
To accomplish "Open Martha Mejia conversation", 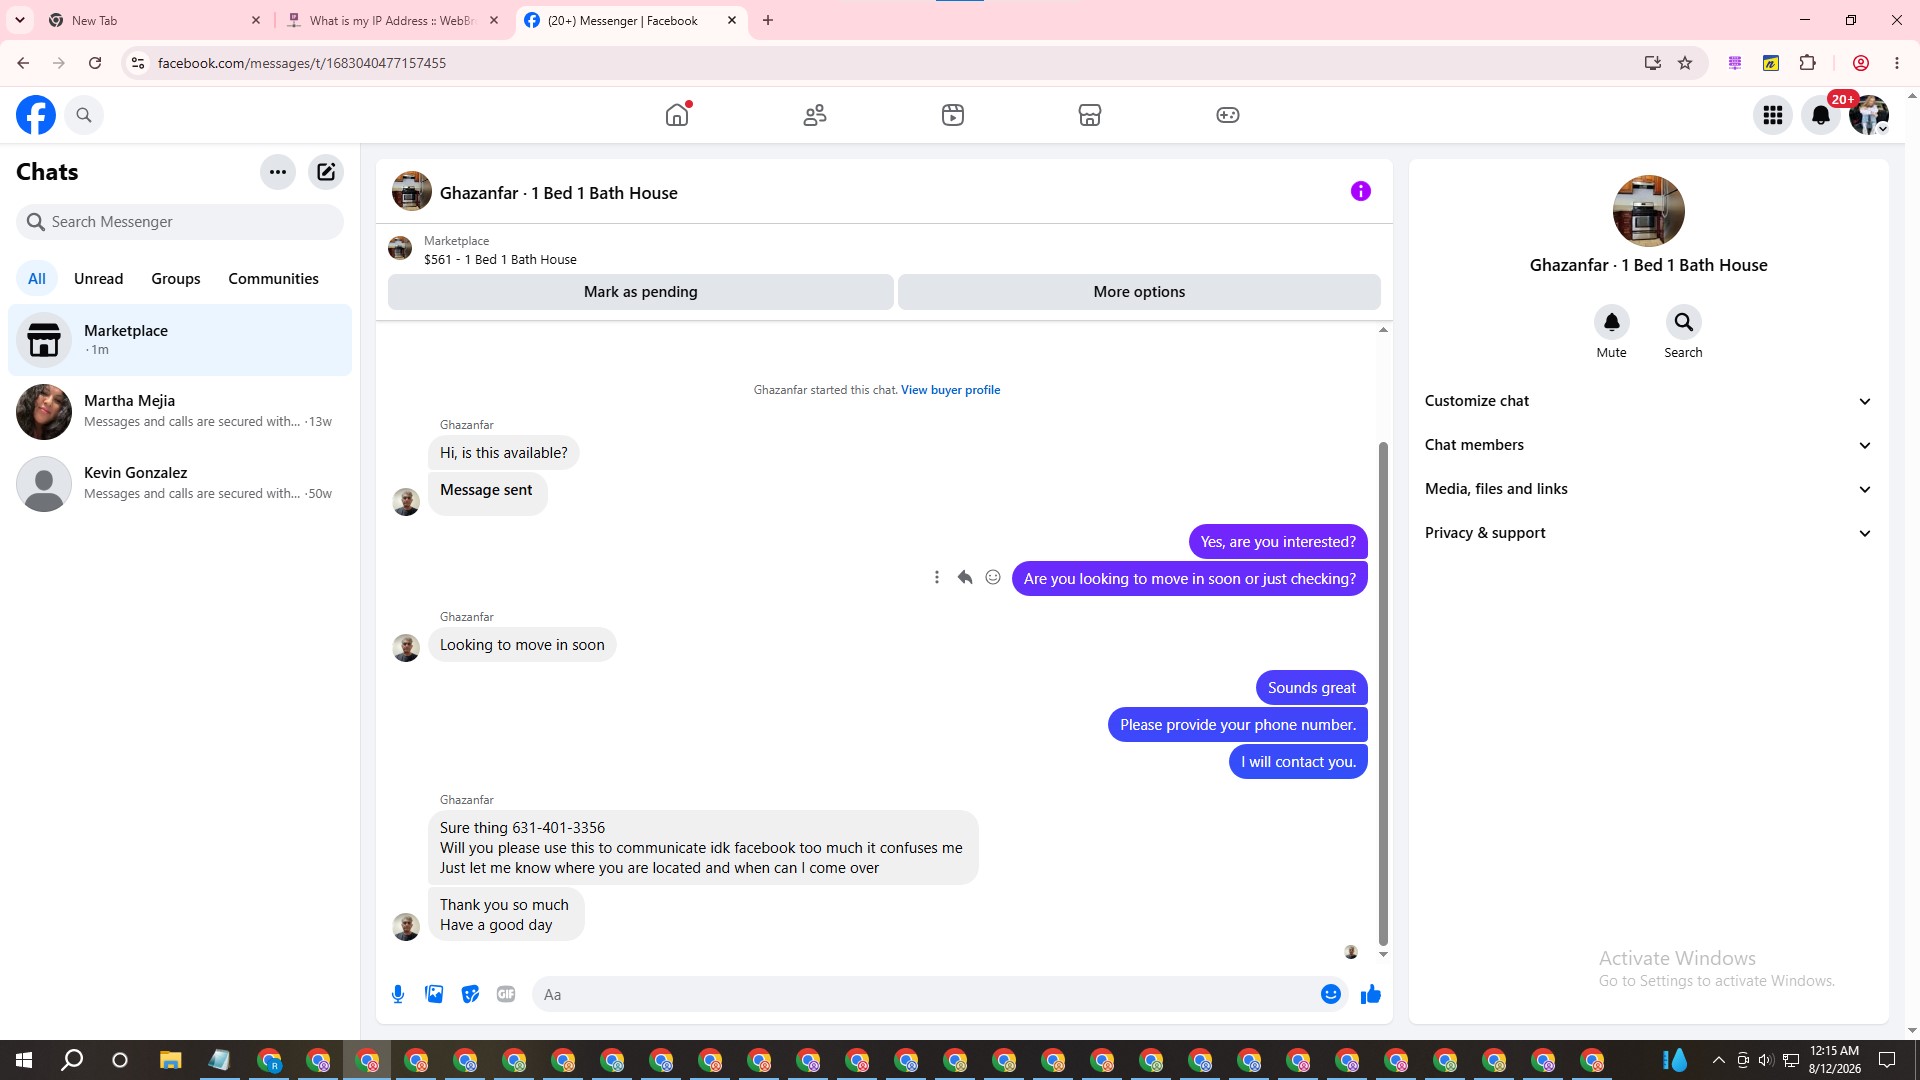I will tap(180, 412).
